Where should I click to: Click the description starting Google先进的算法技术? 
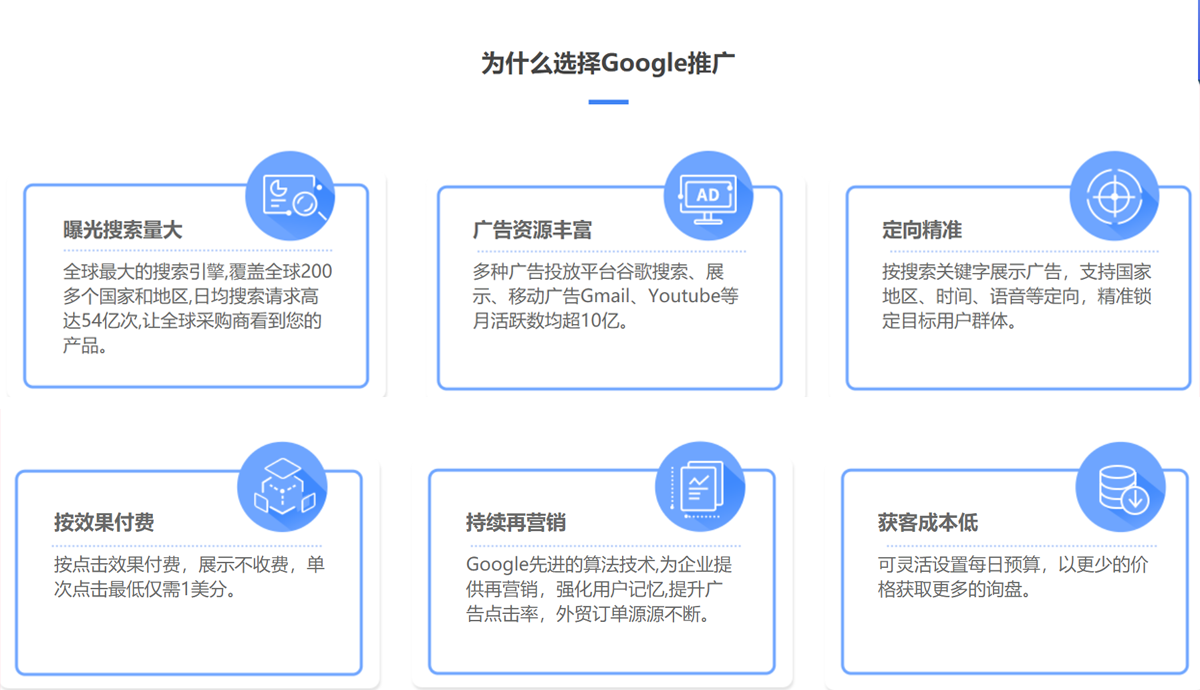(x=600, y=589)
